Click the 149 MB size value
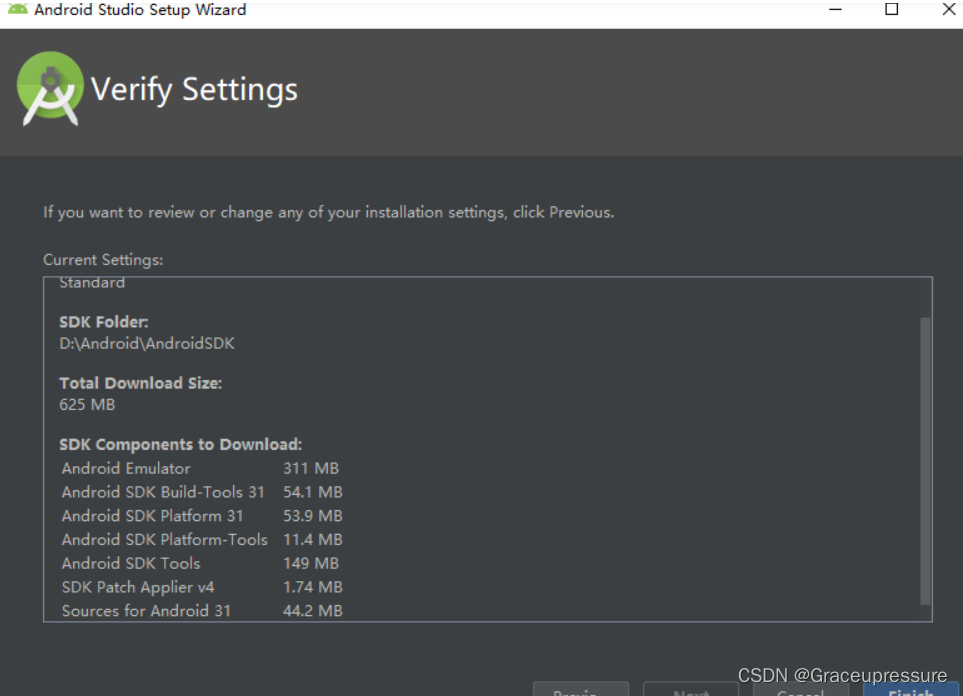The height and width of the screenshot is (696, 963). [x=311, y=563]
